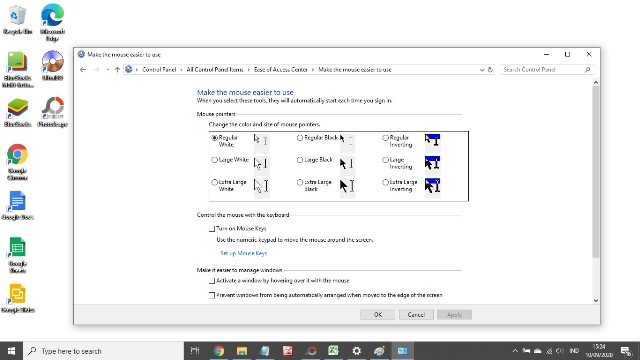The width and height of the screenshot is (640, 360).
Task: Select the BlueStacks desktop shortcut
Action: point(17,112)
